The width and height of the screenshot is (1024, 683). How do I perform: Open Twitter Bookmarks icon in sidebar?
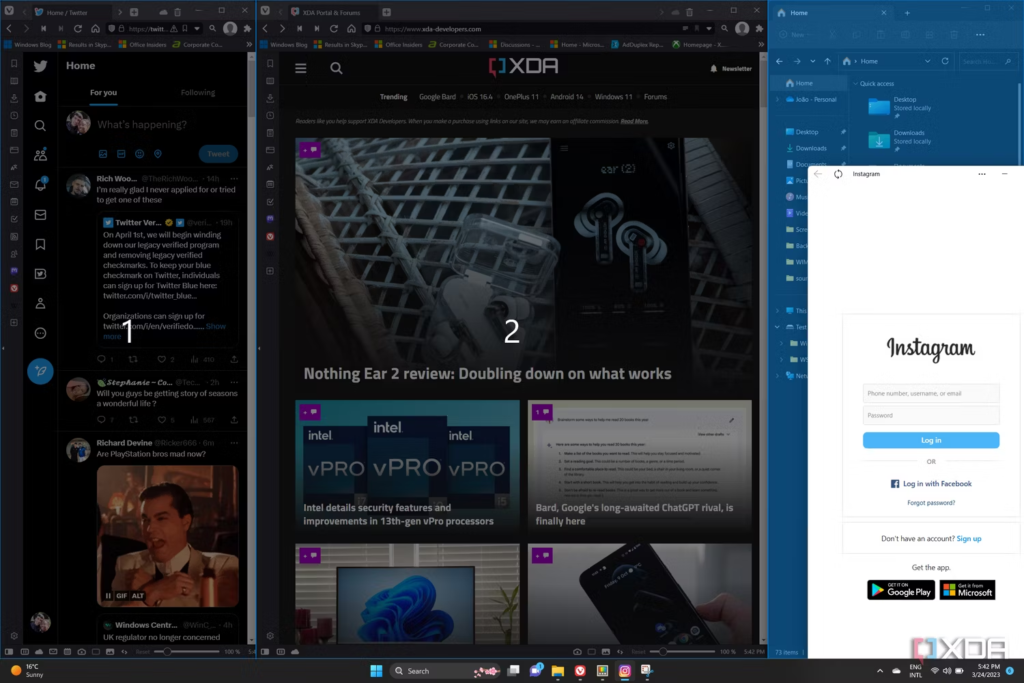pos(40,244)
